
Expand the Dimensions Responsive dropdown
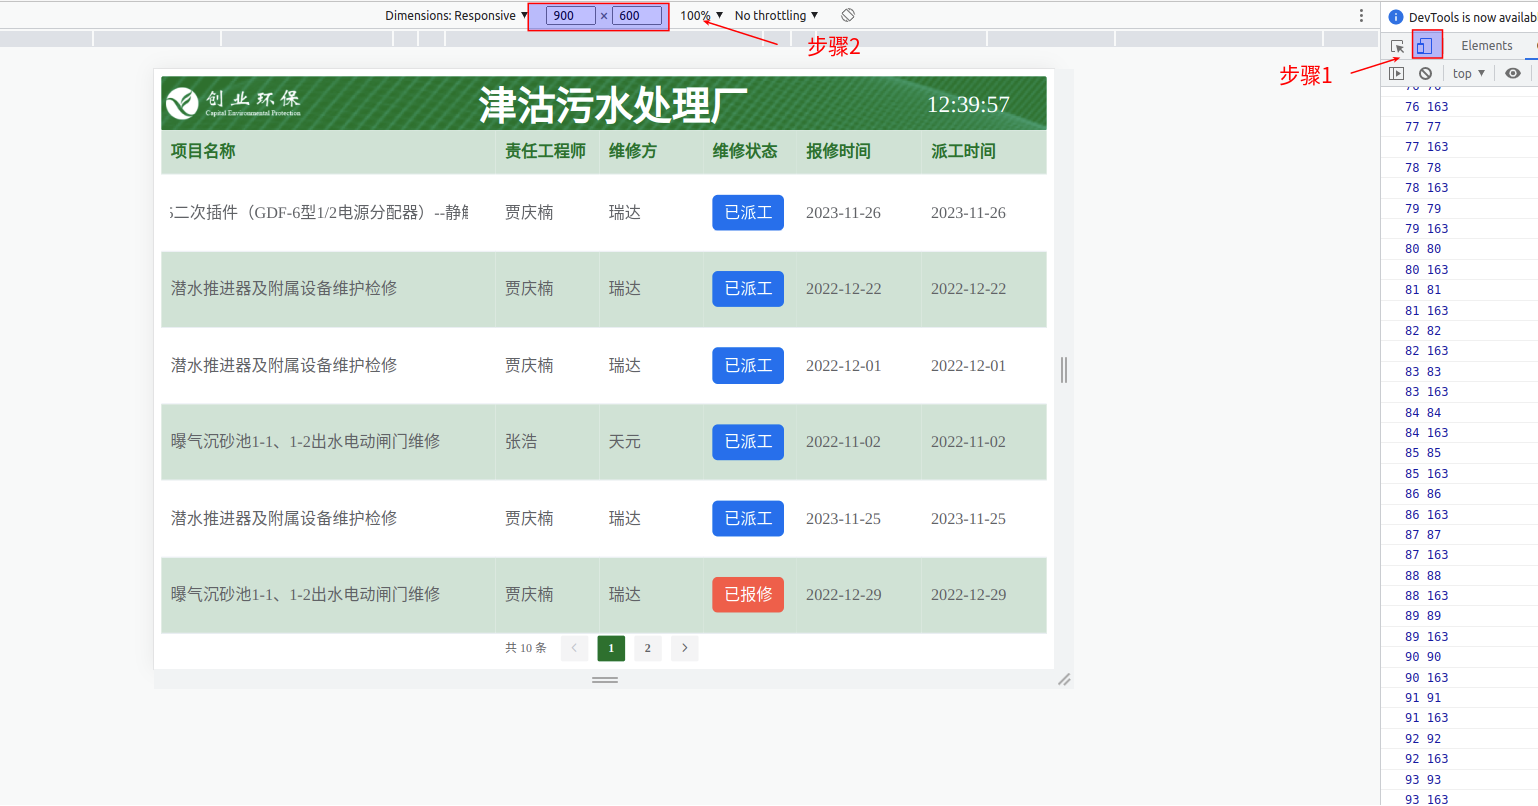point(456,15)
